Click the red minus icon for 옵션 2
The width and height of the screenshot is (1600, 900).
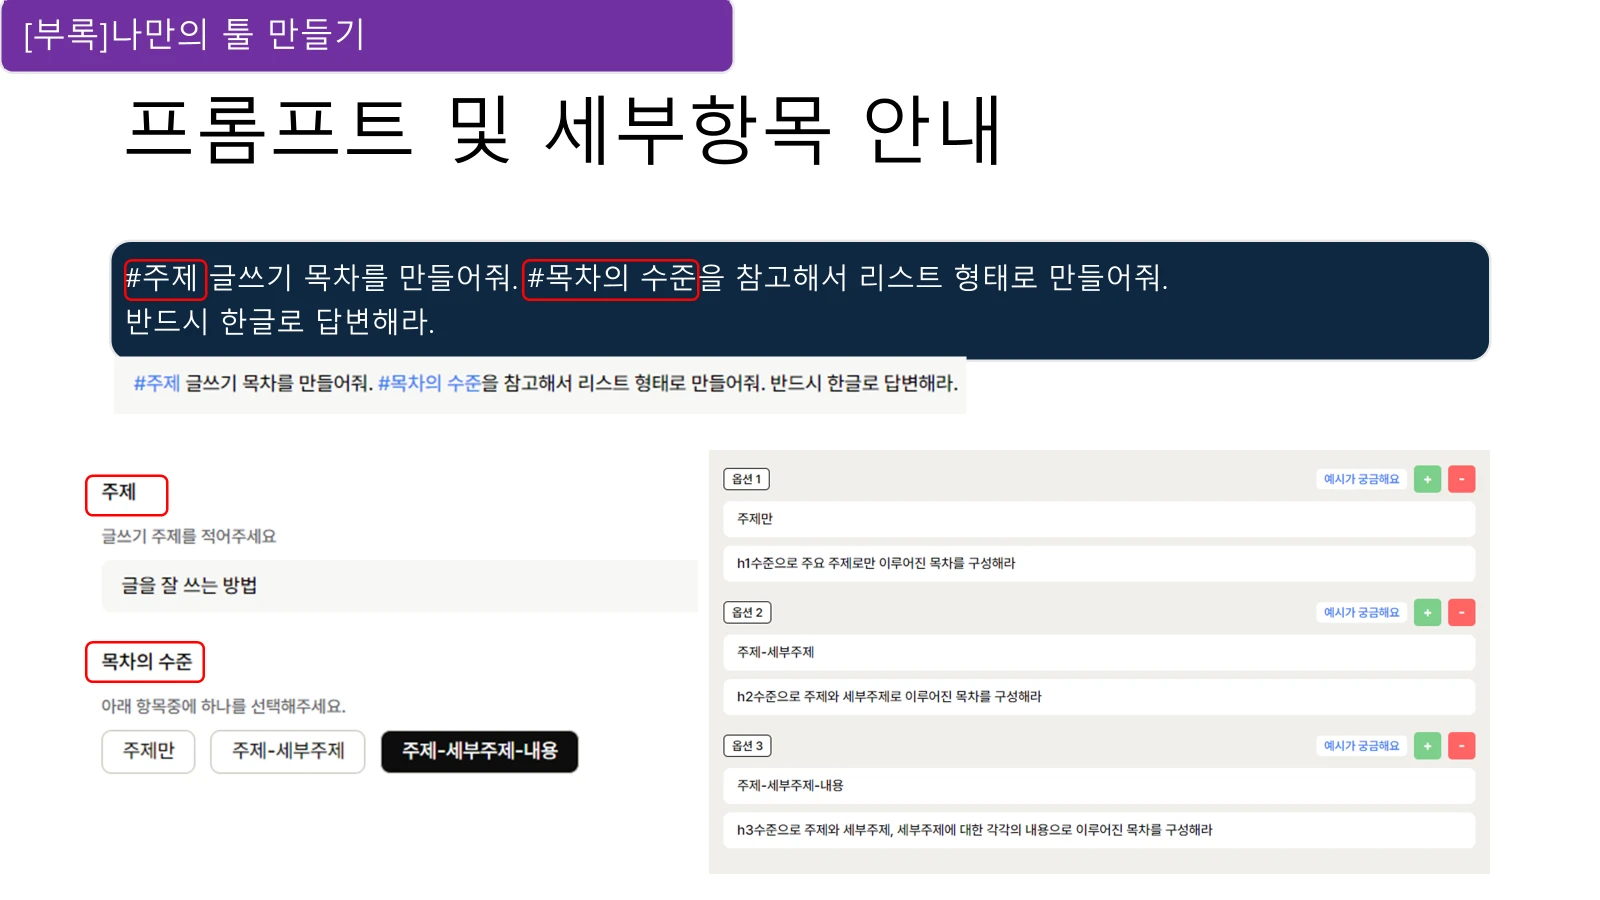[x=1461, y=612]
